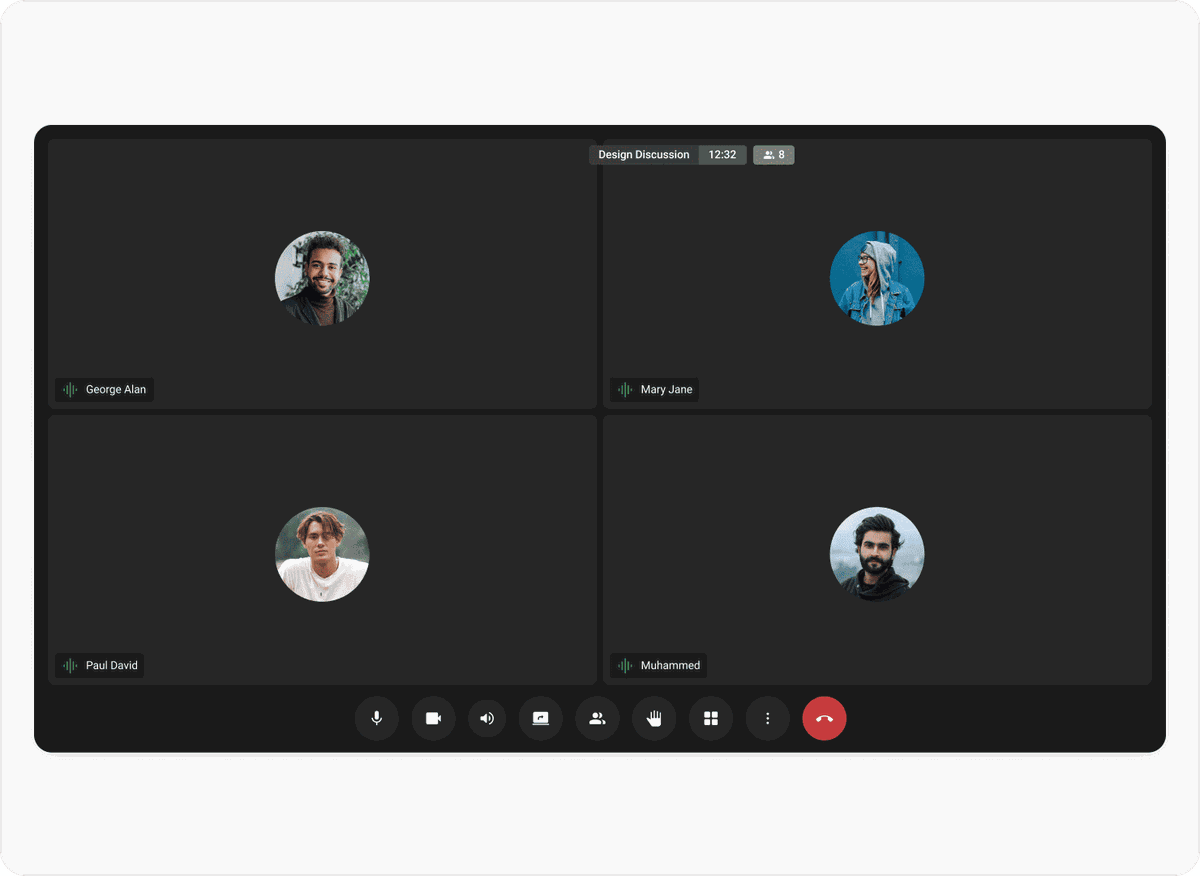Click Muhammed's audio wave icon
The image size is (1200, 876).
[x=625, y=666]
